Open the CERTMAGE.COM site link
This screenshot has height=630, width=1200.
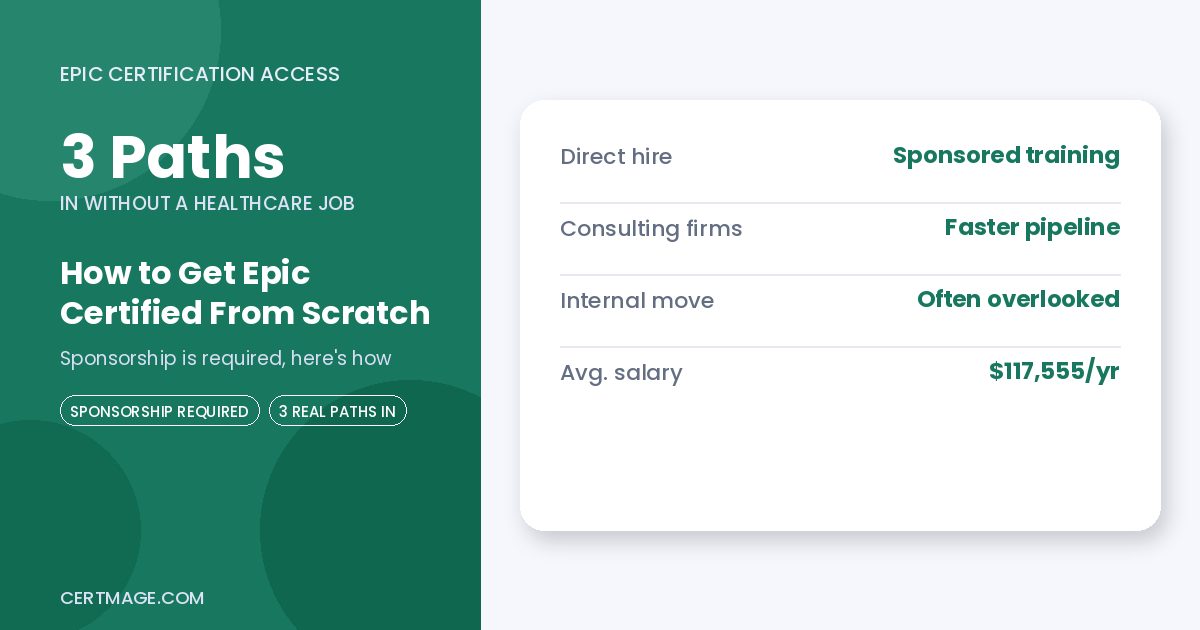(x=132, y=598)
